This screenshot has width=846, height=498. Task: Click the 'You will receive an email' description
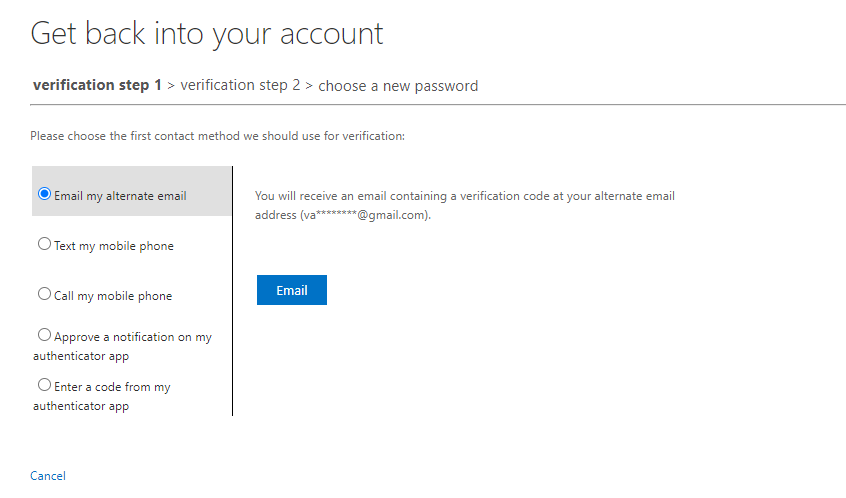[x=465, y=205]
